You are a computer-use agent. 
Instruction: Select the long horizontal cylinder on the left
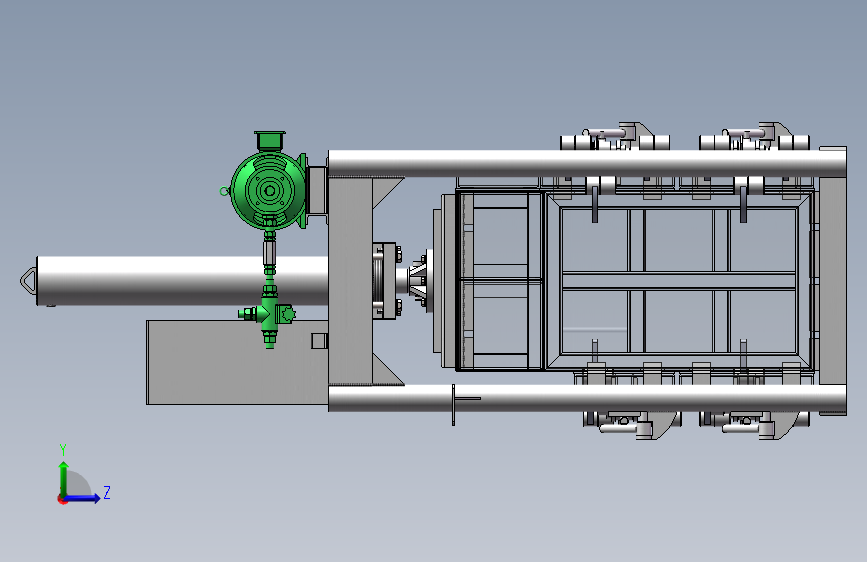point(182,280)
